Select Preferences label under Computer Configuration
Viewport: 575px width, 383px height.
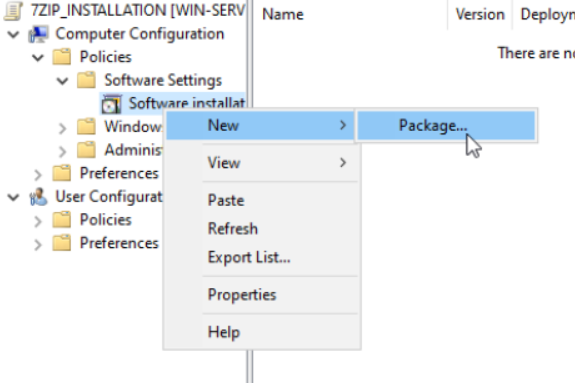[119, 173]
